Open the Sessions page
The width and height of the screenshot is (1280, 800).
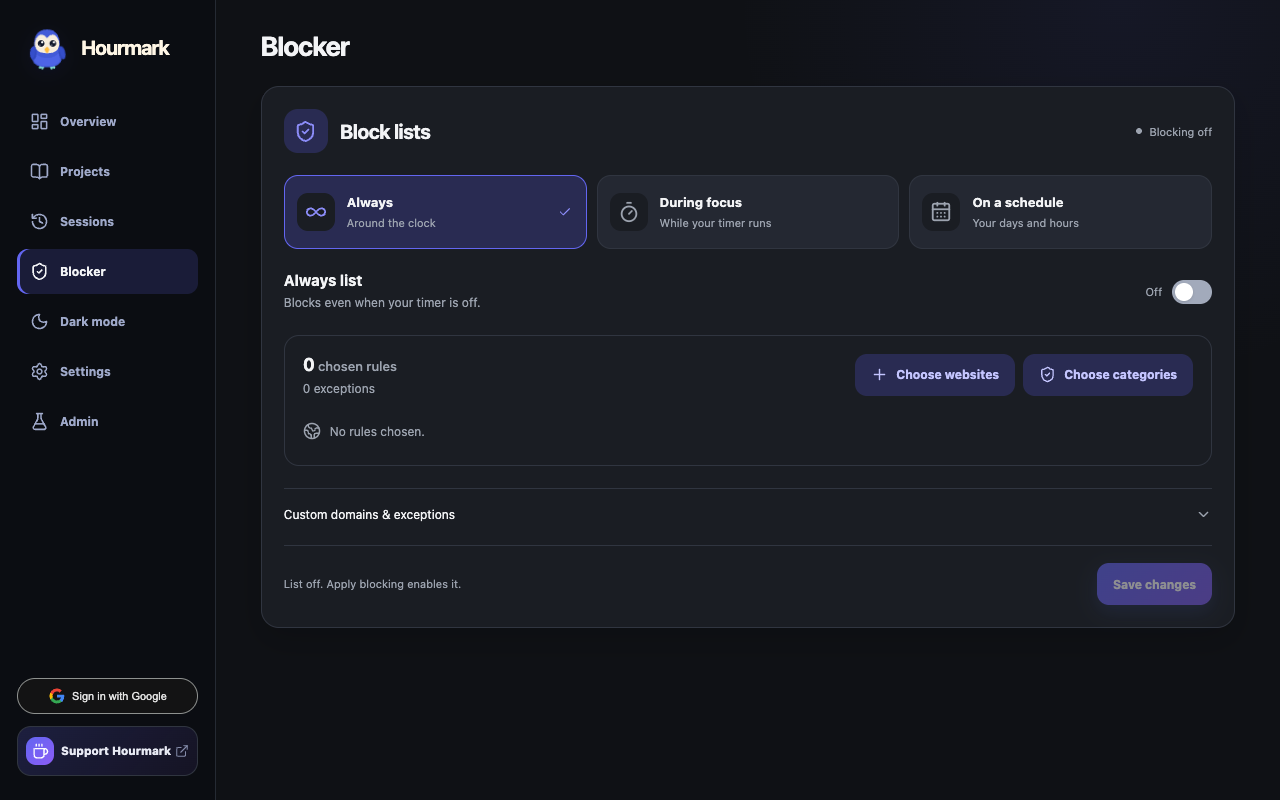click(107, 222)
